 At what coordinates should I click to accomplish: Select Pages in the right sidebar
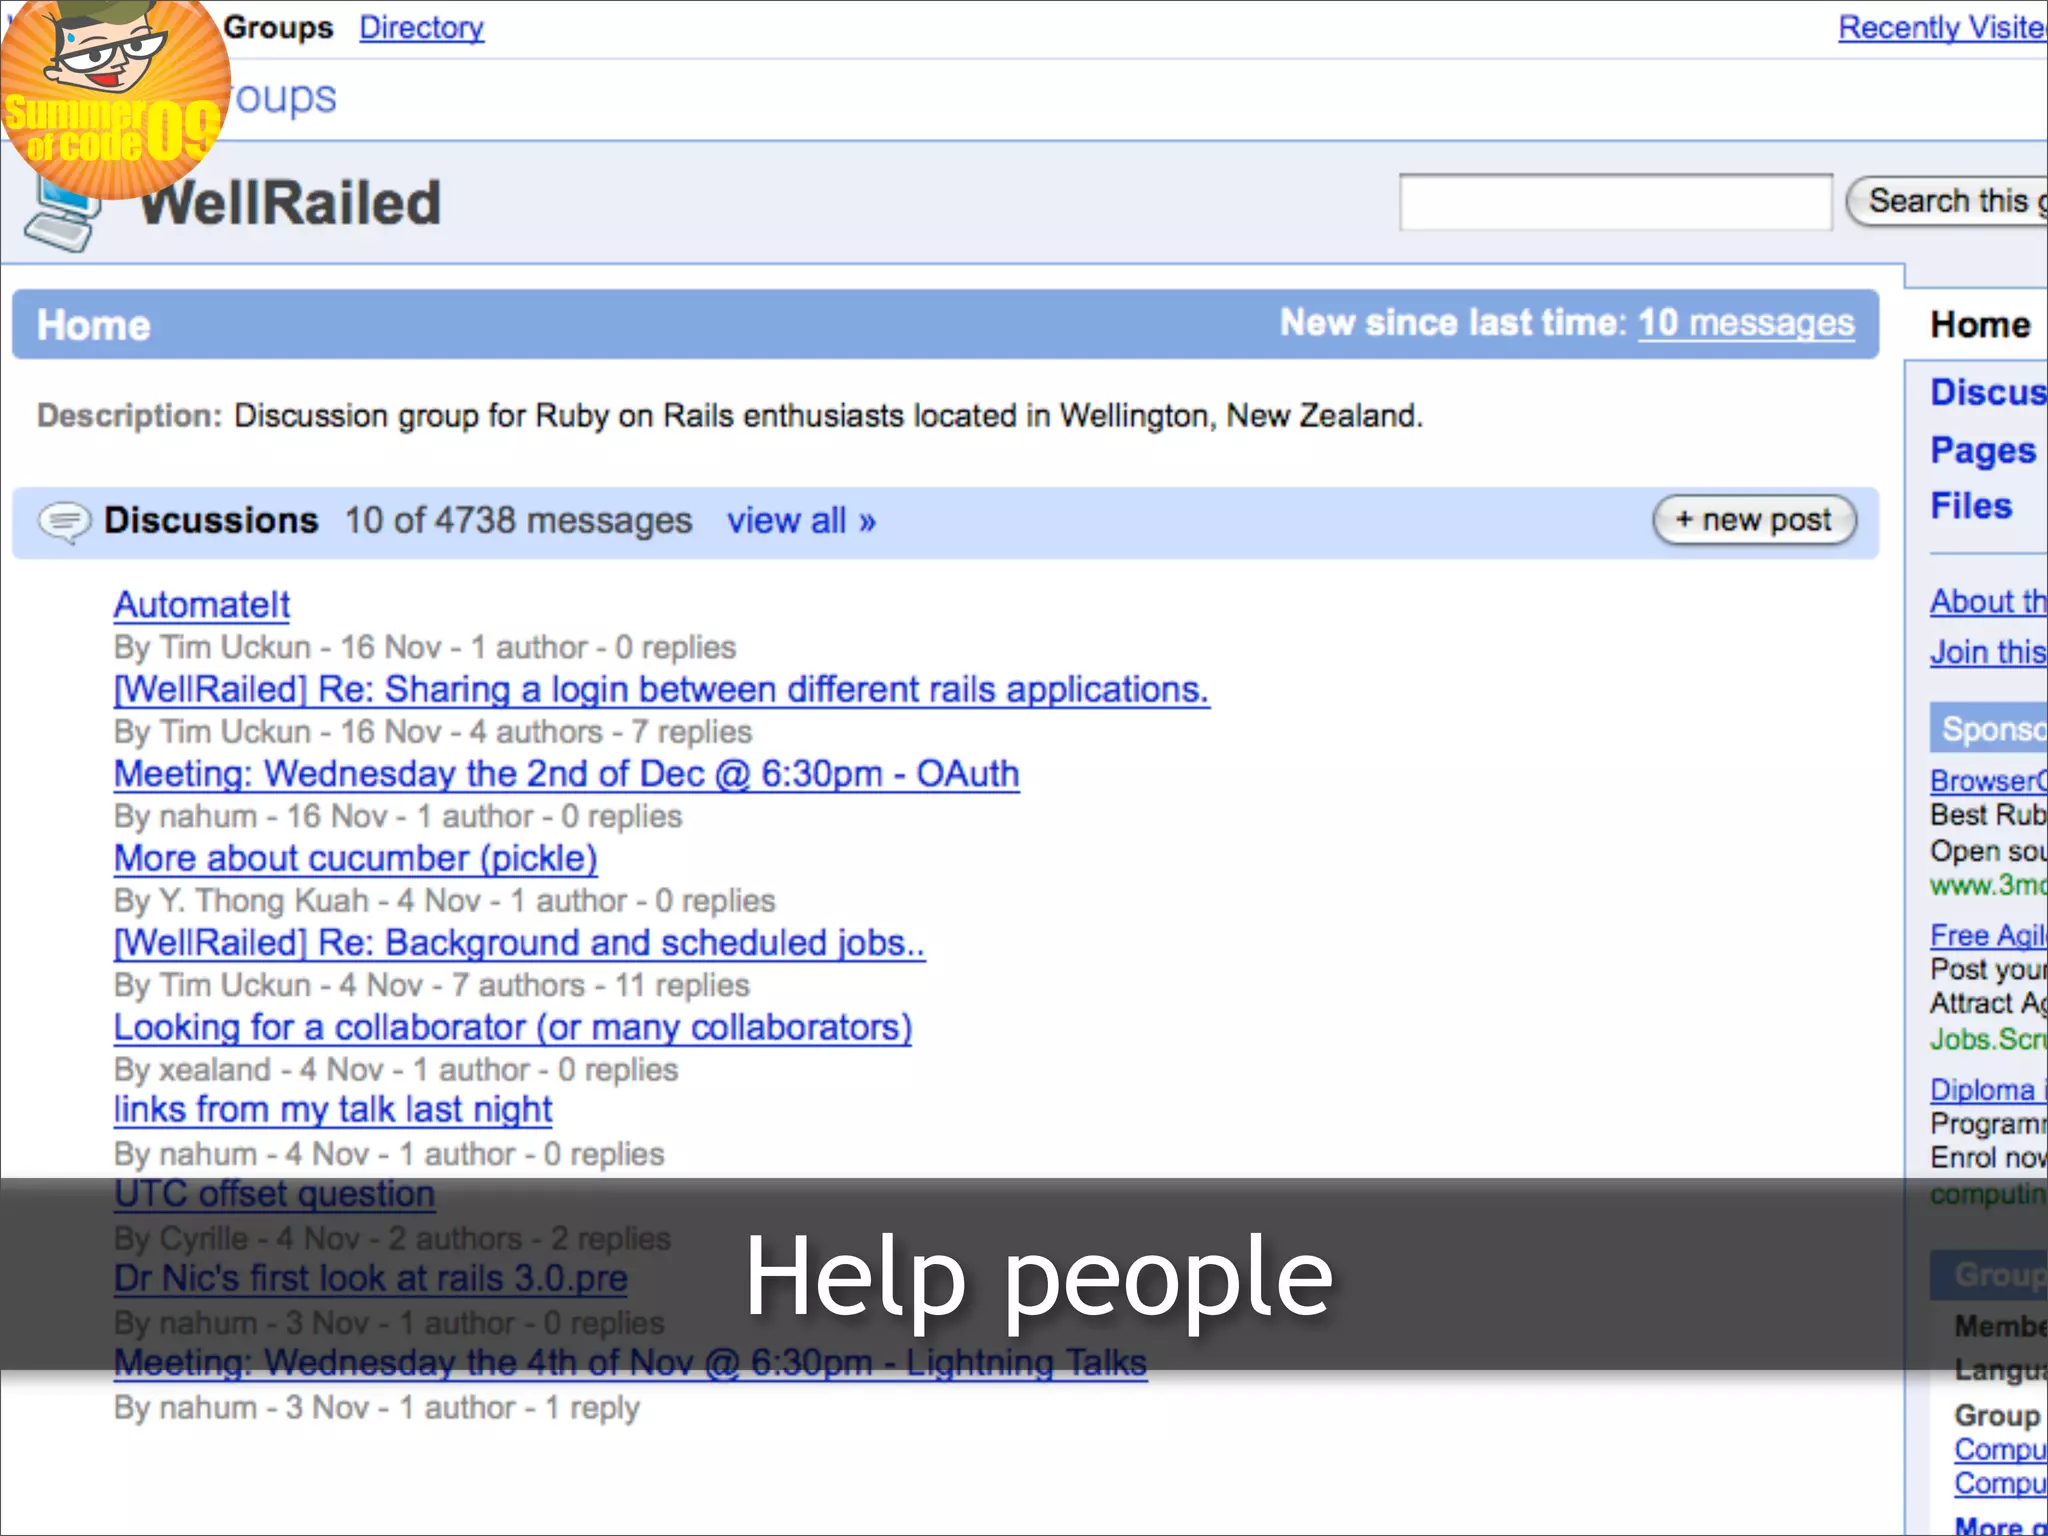(1983, 450)
